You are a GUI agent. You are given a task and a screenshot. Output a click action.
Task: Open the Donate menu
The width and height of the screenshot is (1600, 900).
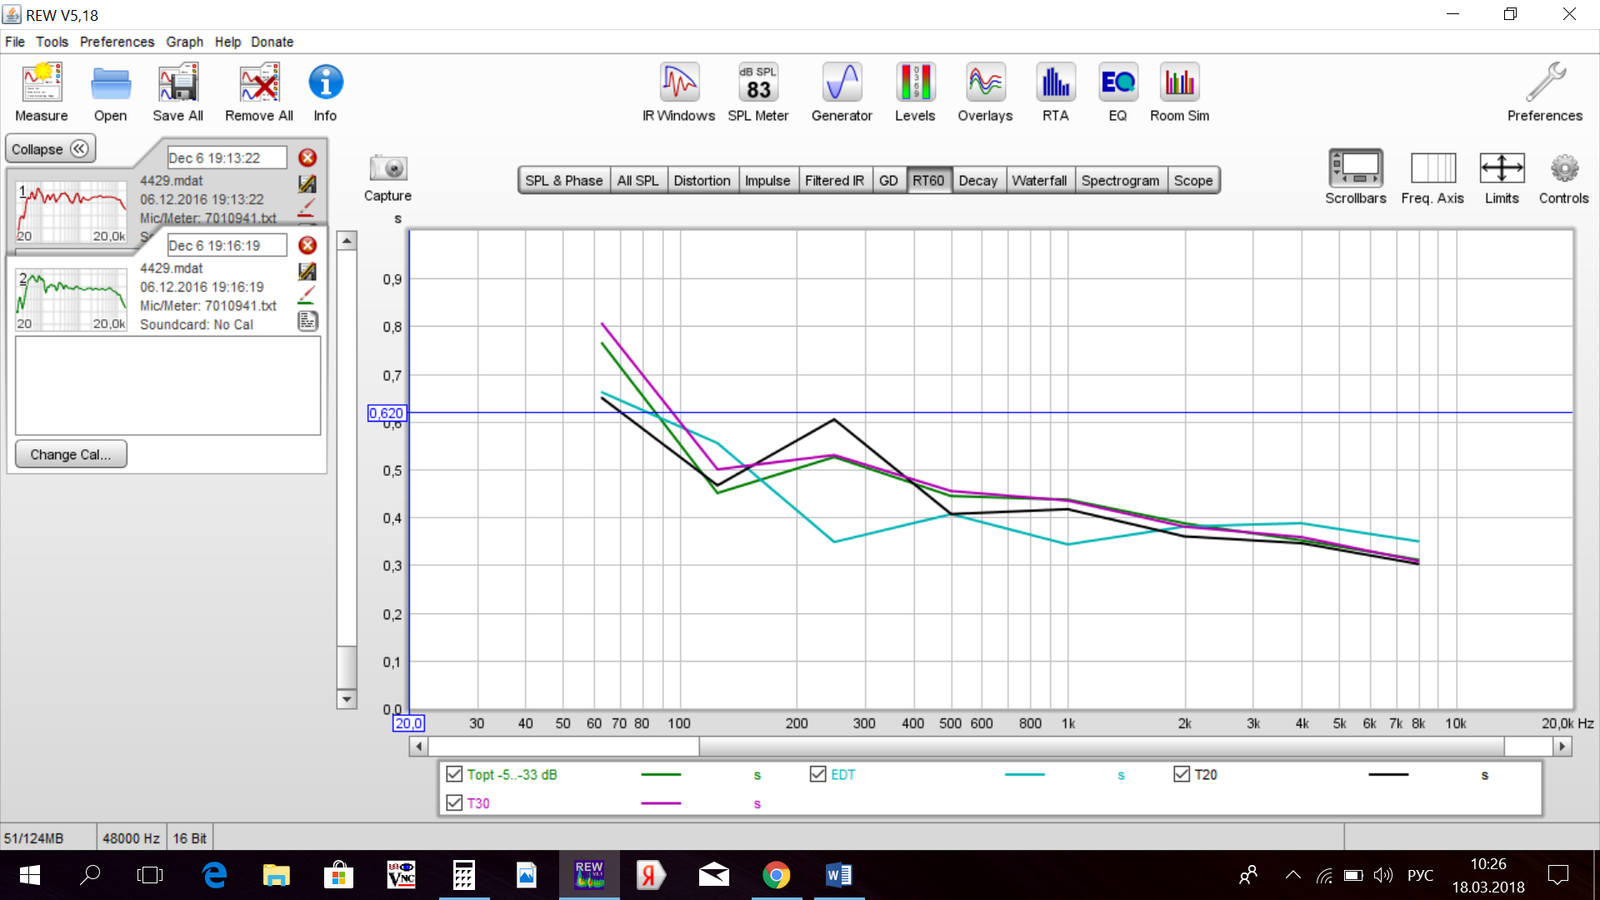pos(272,42)
